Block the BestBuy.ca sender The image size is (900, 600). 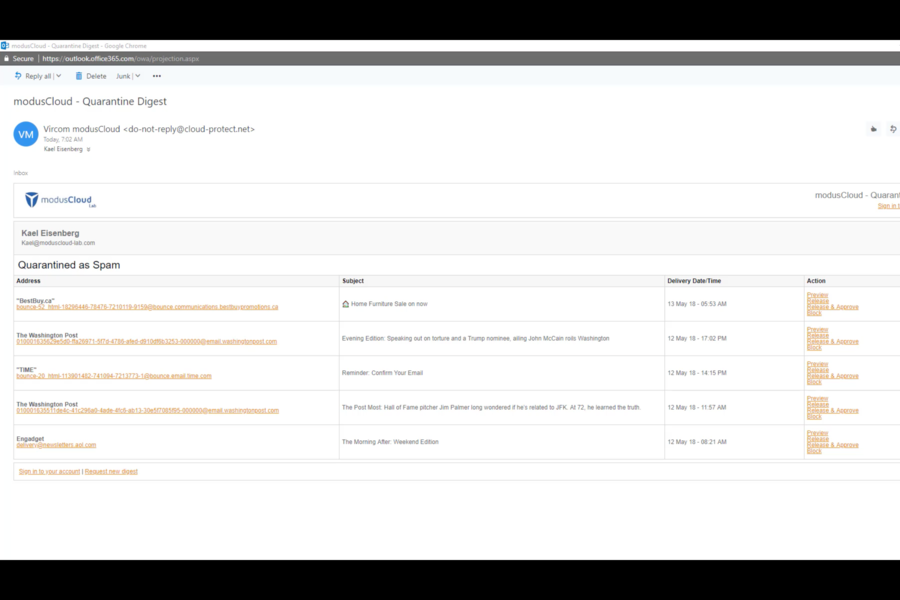(814, 313)
